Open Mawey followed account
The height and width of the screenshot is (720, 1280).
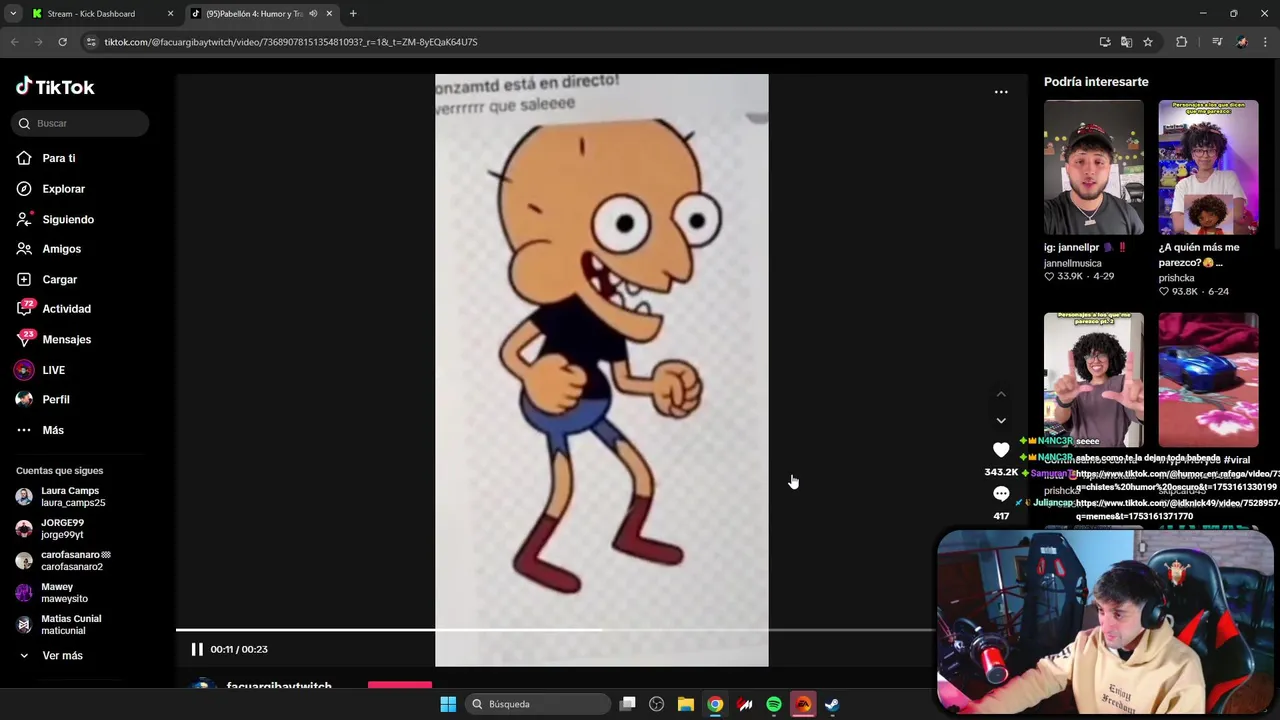51,593
